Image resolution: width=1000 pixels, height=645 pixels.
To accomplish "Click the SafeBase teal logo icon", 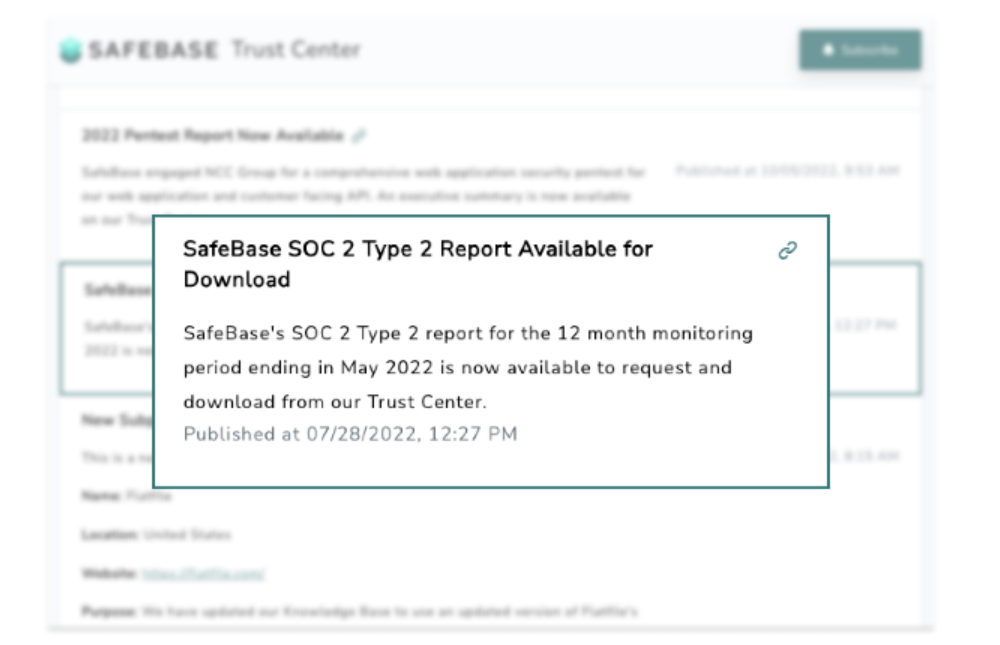I will pyautogui.click(x=70, y=51).
